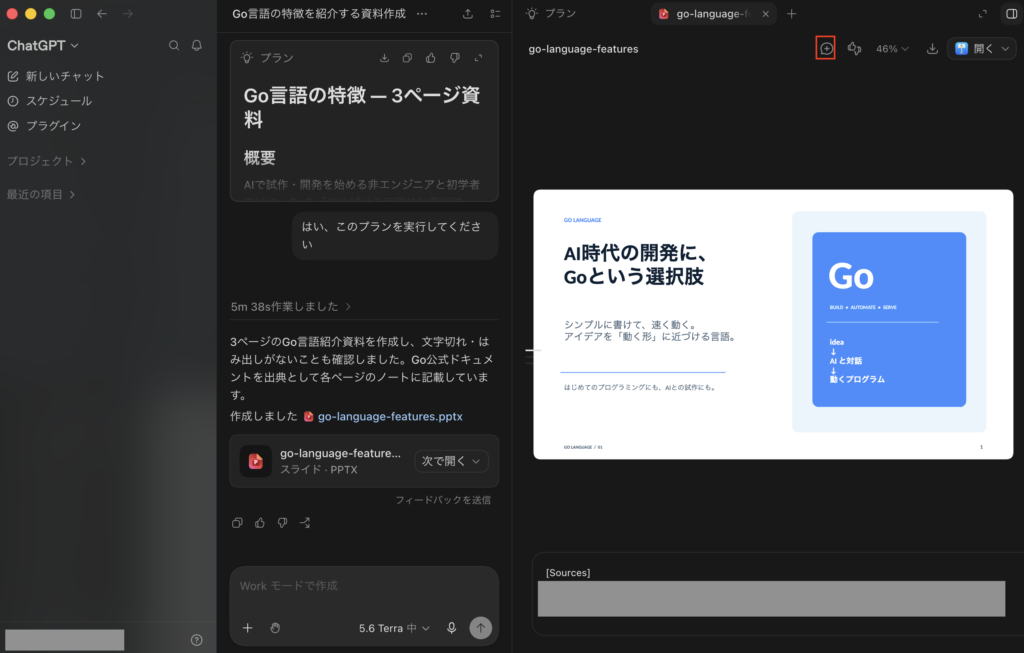This screenshot has height=653, width=1024.
Task: Open help question mark icon
Action: coord(197,641)
